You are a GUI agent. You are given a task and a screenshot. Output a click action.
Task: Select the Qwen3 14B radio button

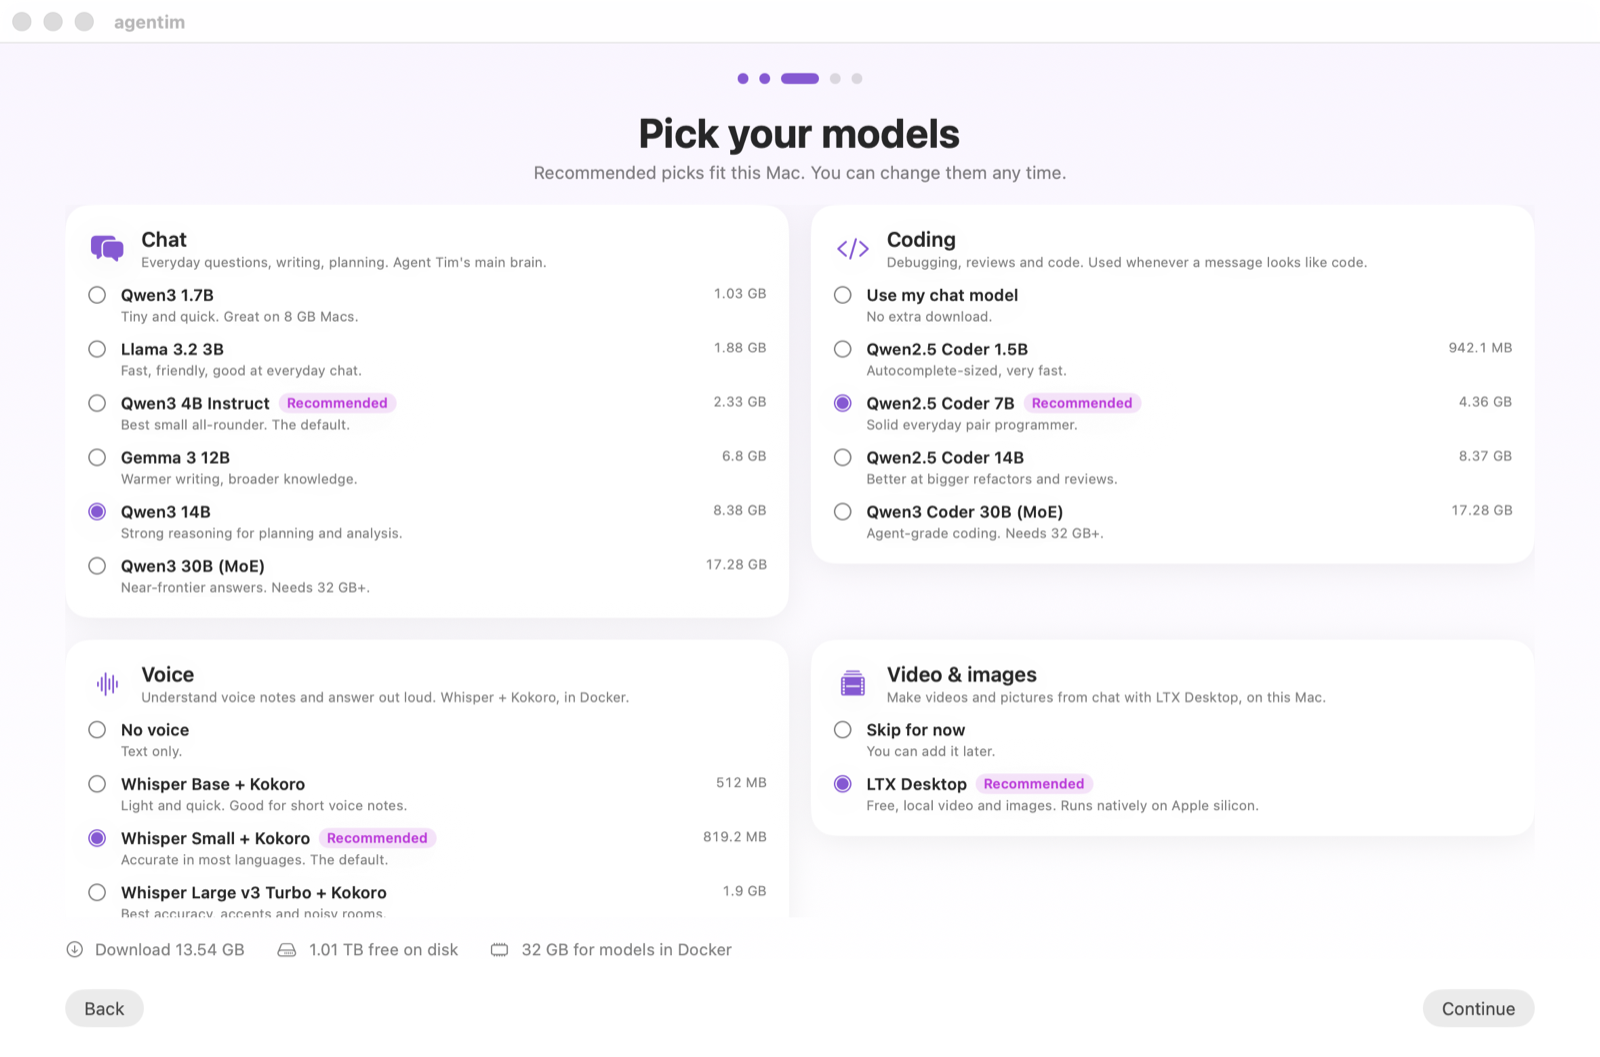[97, 512]
